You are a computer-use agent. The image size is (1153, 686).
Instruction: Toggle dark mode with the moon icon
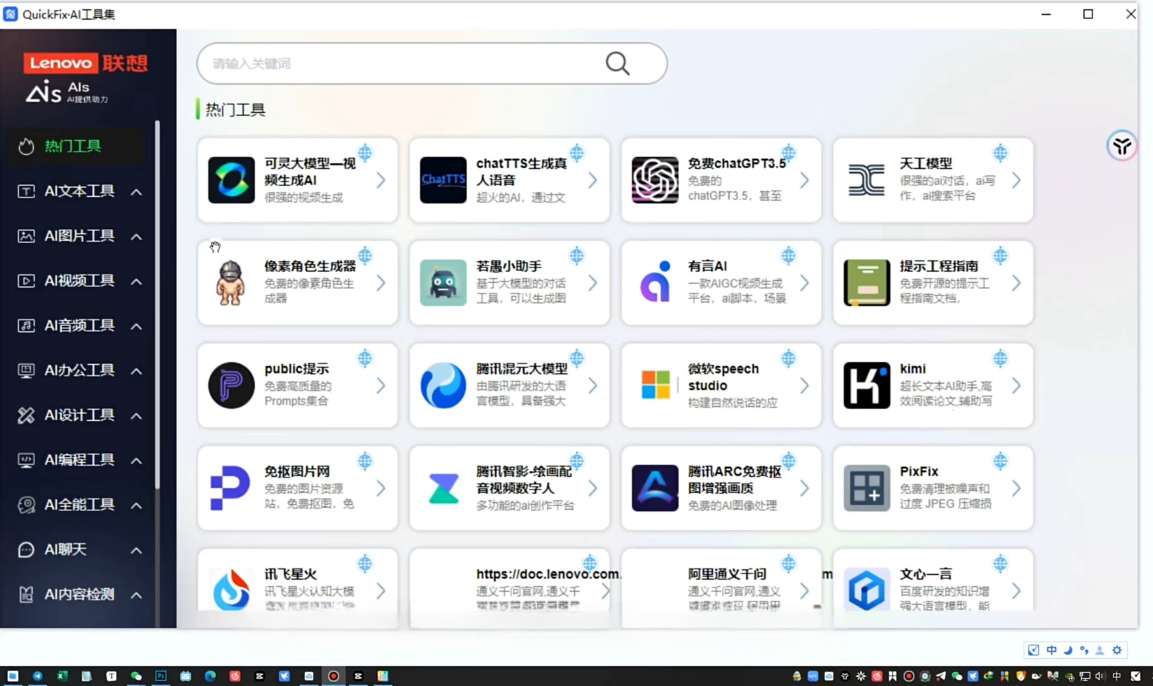[1067, 649]
